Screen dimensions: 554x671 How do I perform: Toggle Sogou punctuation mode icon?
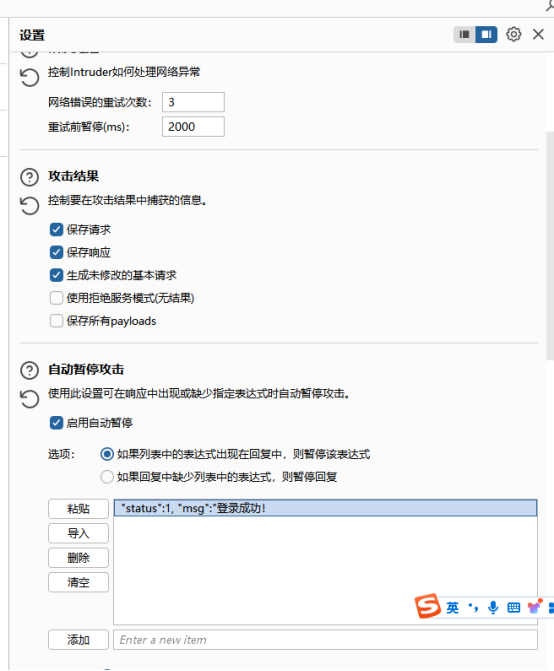tap(473, 607)
